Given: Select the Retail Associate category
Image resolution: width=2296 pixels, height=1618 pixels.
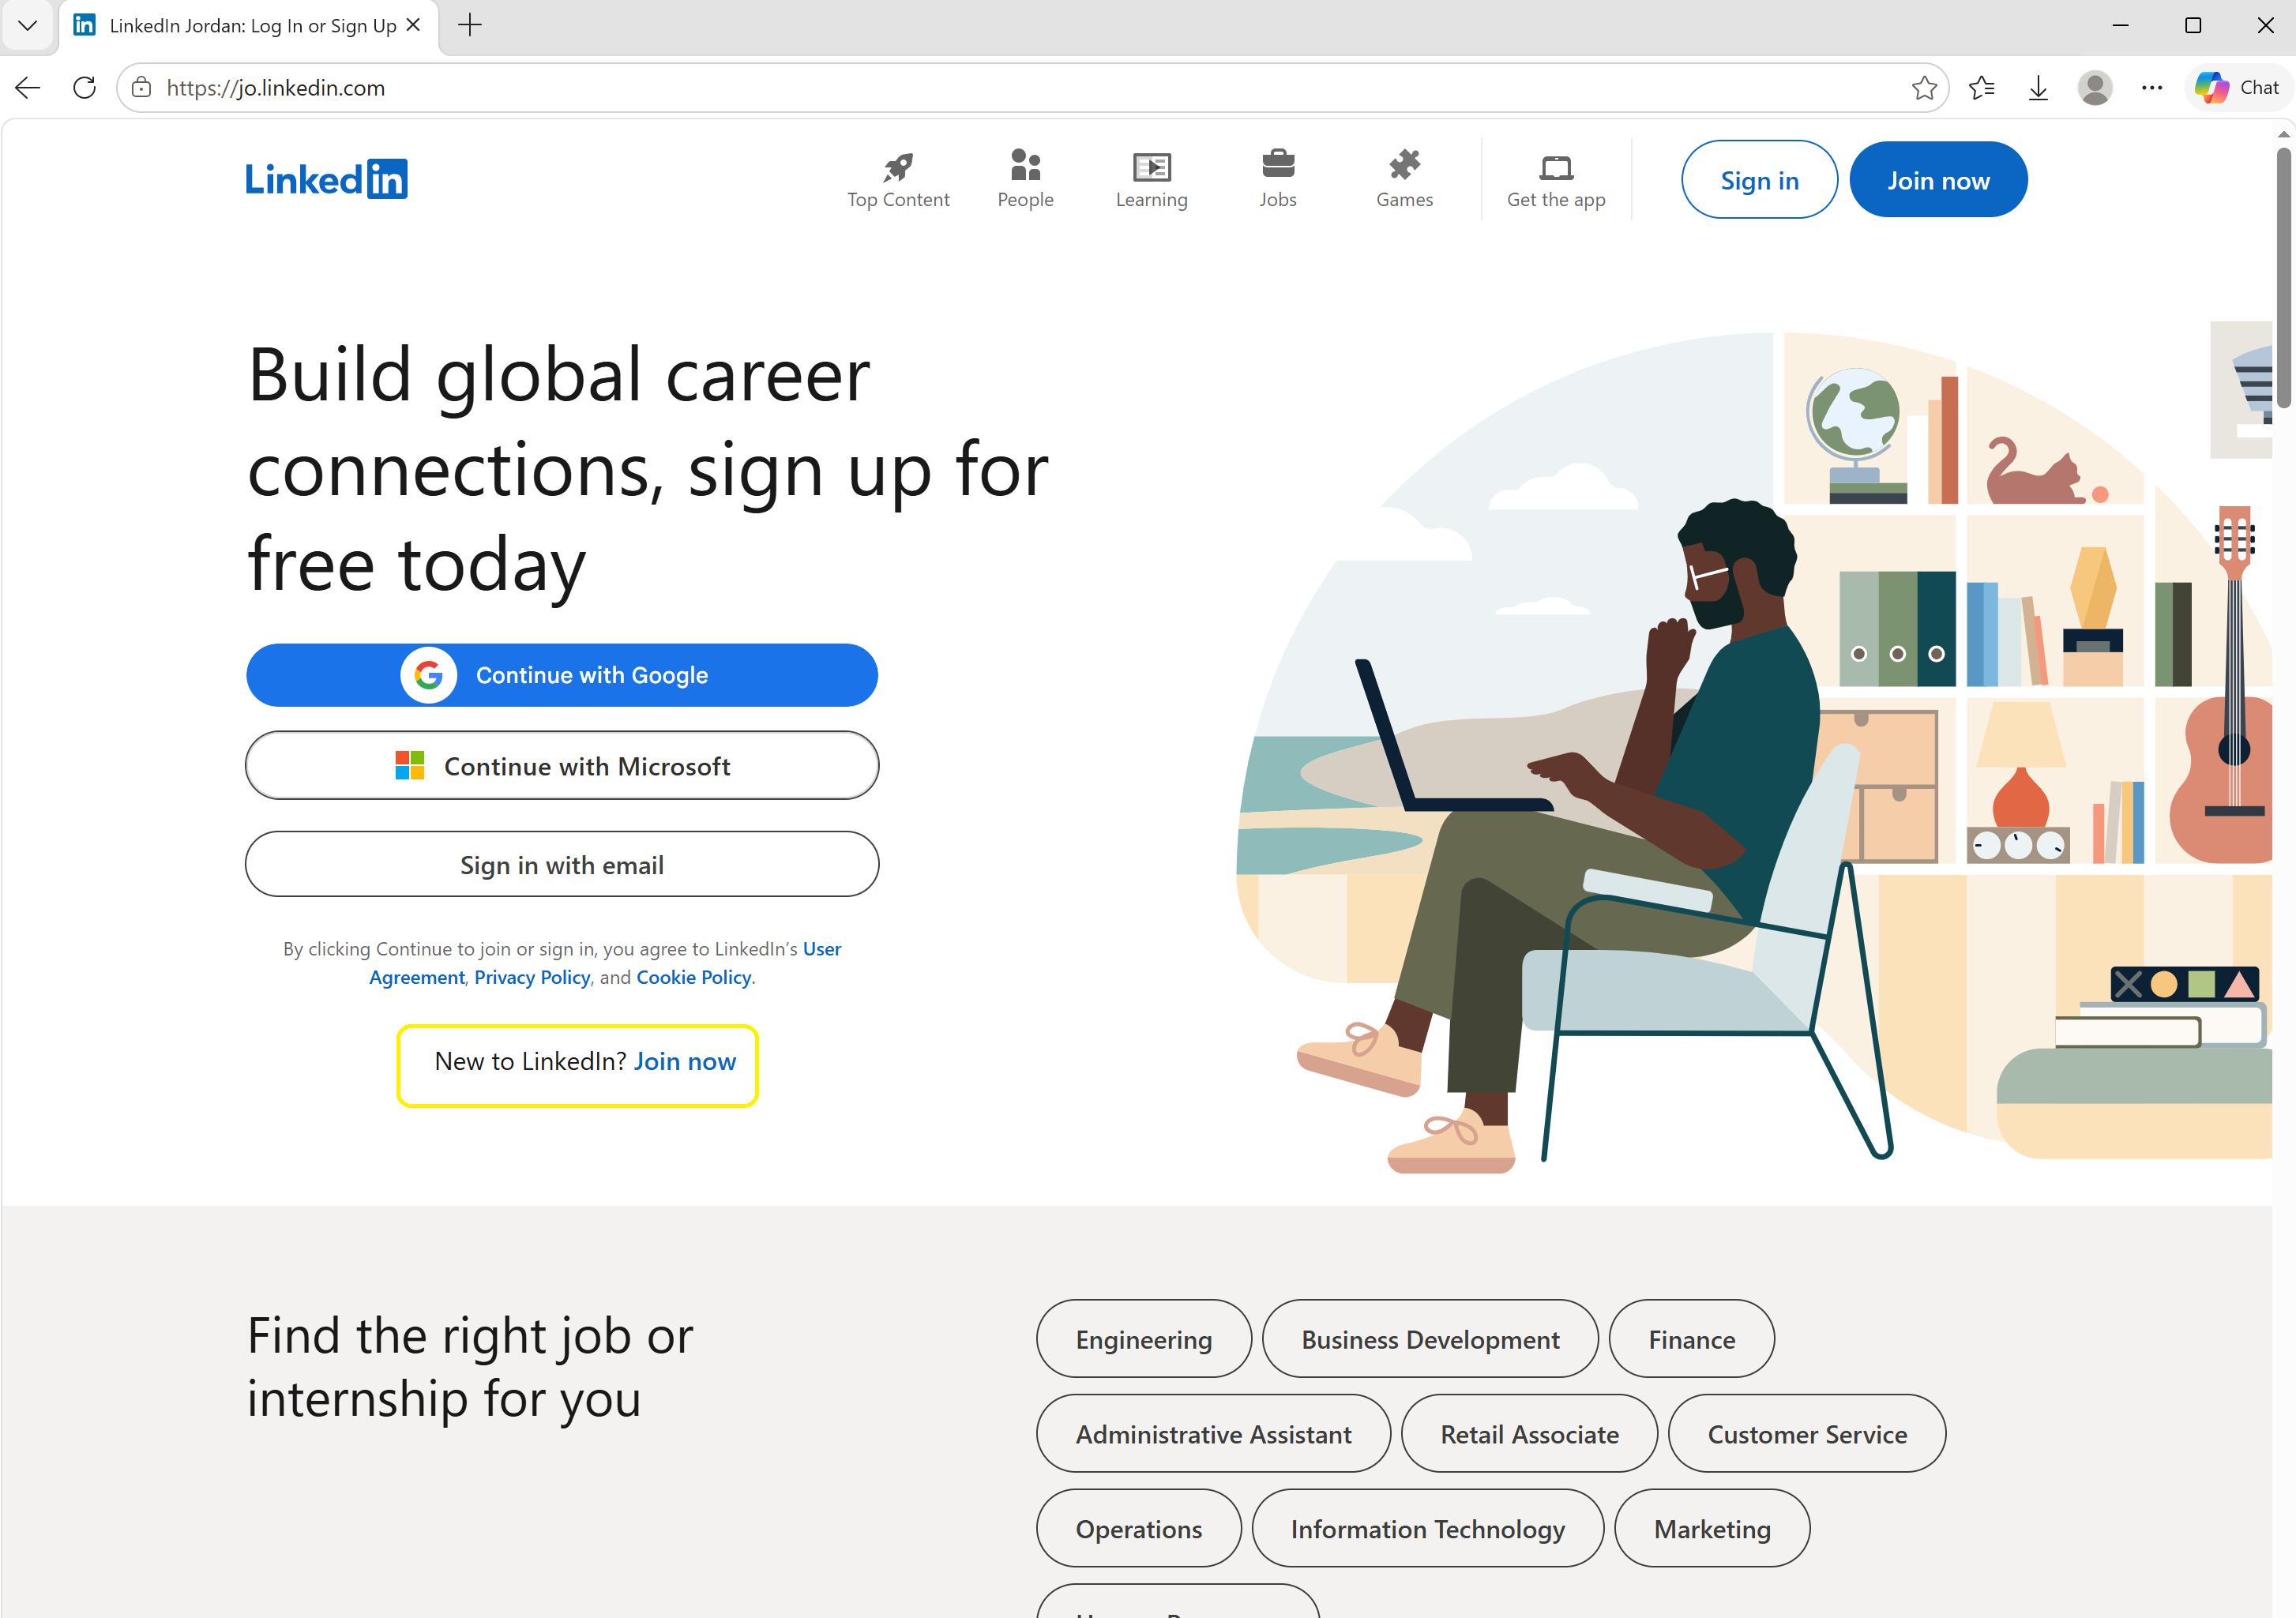Looking at the screenshot, I should point(1529,1434).
